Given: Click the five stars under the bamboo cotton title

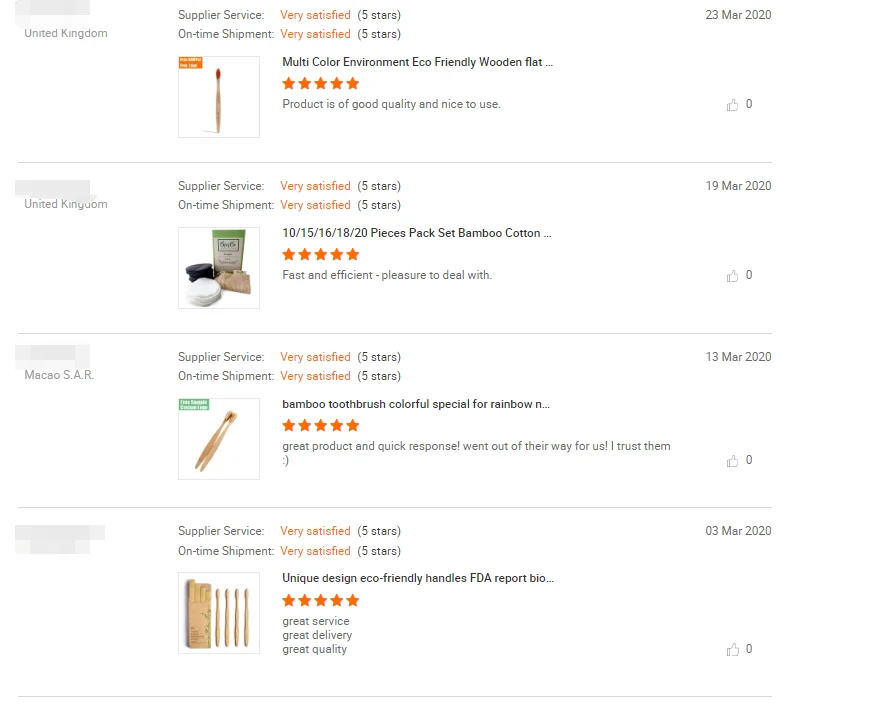Looking at the screenshot, I should tap(320, 255).
